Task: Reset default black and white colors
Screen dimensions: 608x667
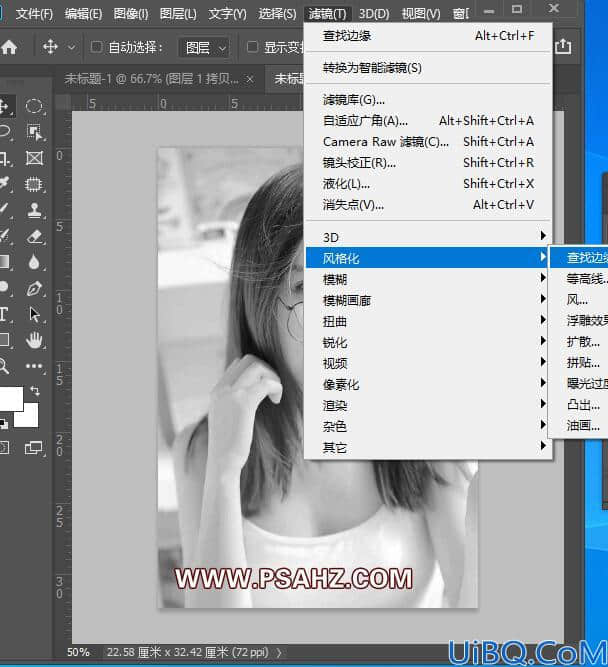Action: 3,424
